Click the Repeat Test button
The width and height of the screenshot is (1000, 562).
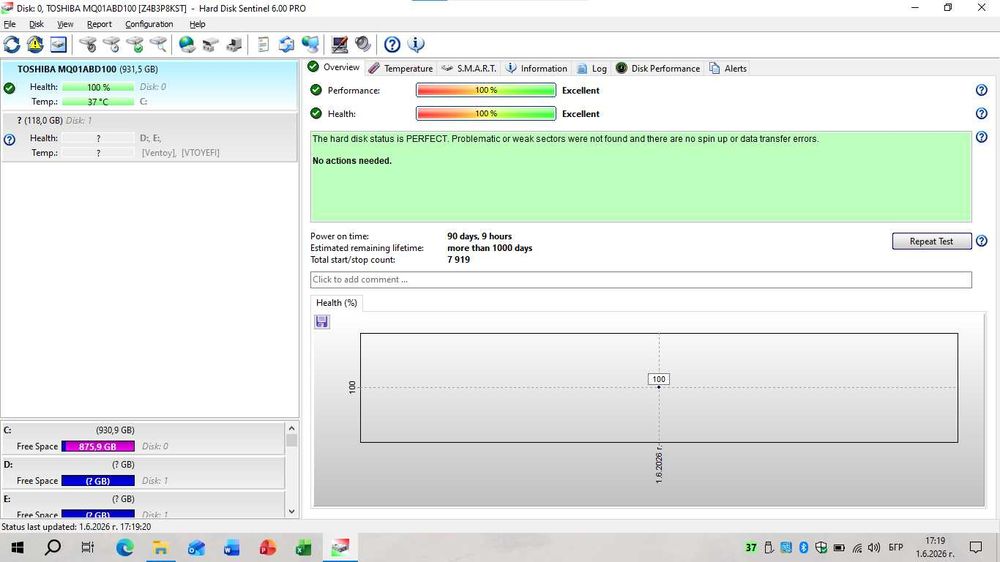tap(931, 241)
